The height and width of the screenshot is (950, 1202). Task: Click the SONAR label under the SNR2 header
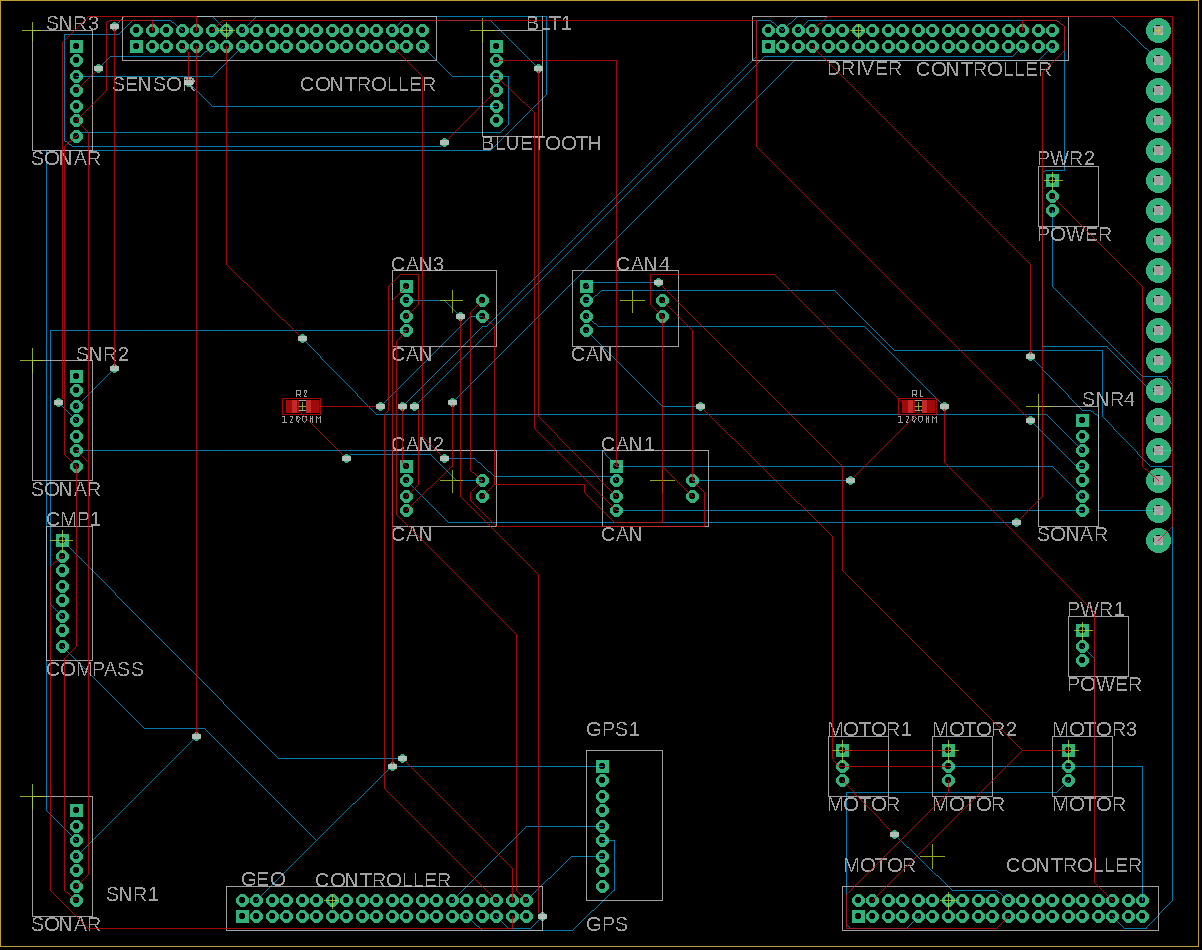click(x=66, y=489)
